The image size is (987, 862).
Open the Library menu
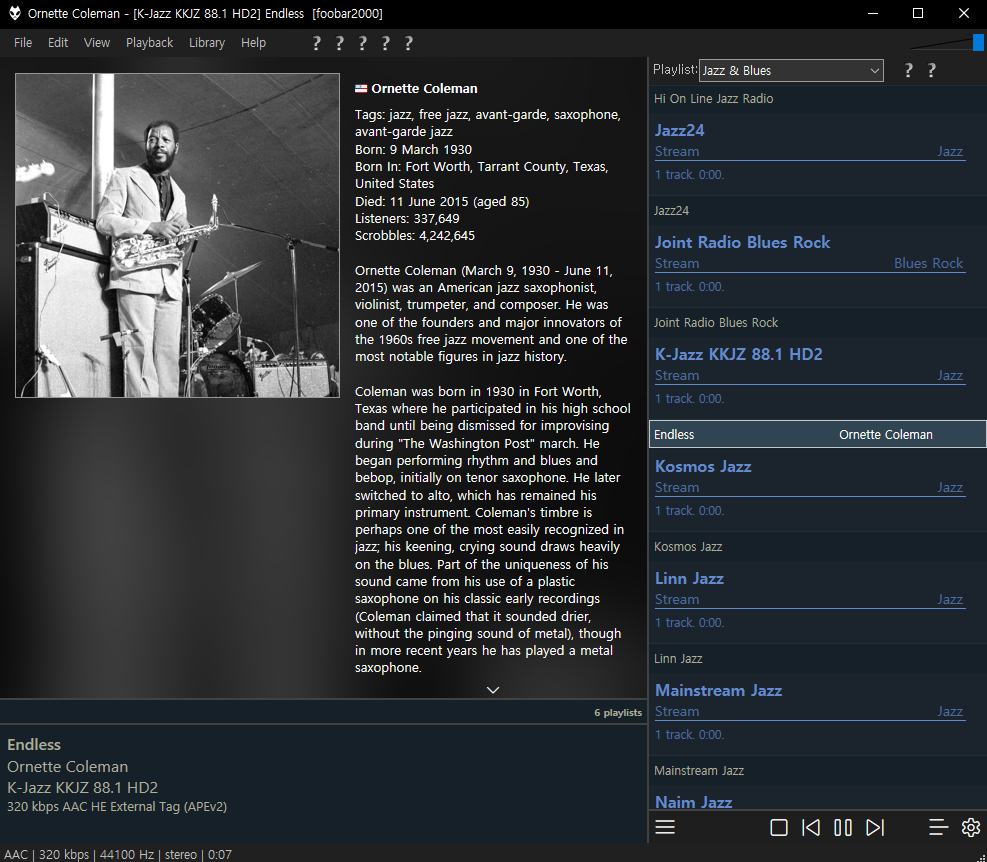tap(207, 43)
